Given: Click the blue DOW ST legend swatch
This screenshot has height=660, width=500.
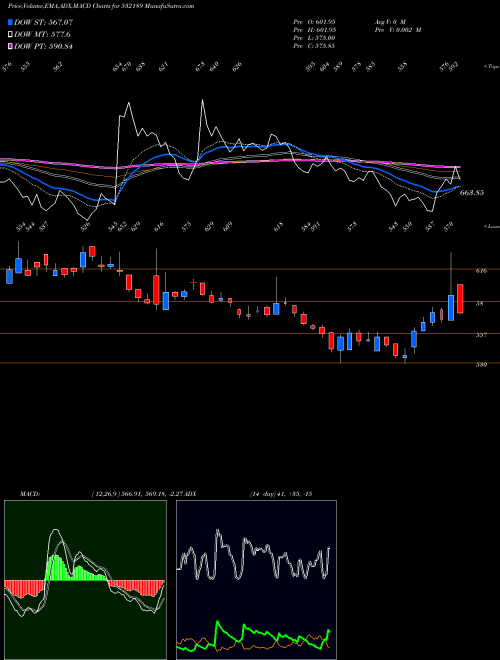Looking at the screenshot, I should click(10, 22).
